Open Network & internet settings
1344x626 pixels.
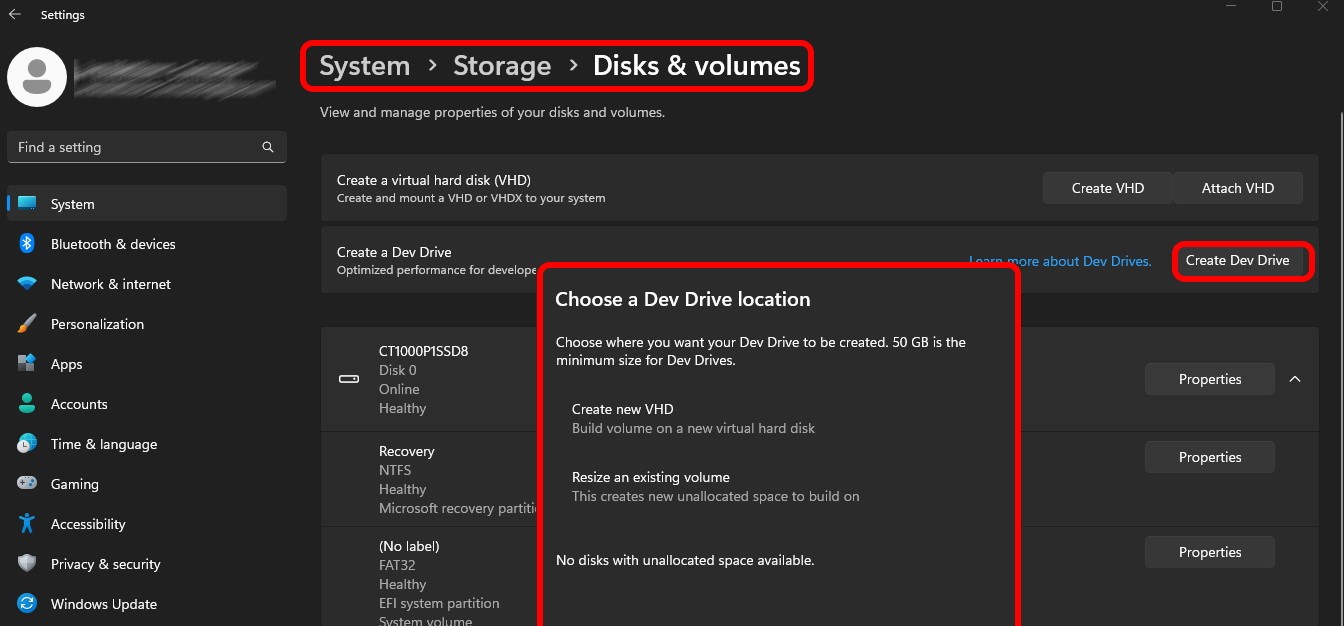[x=110, y=284]
